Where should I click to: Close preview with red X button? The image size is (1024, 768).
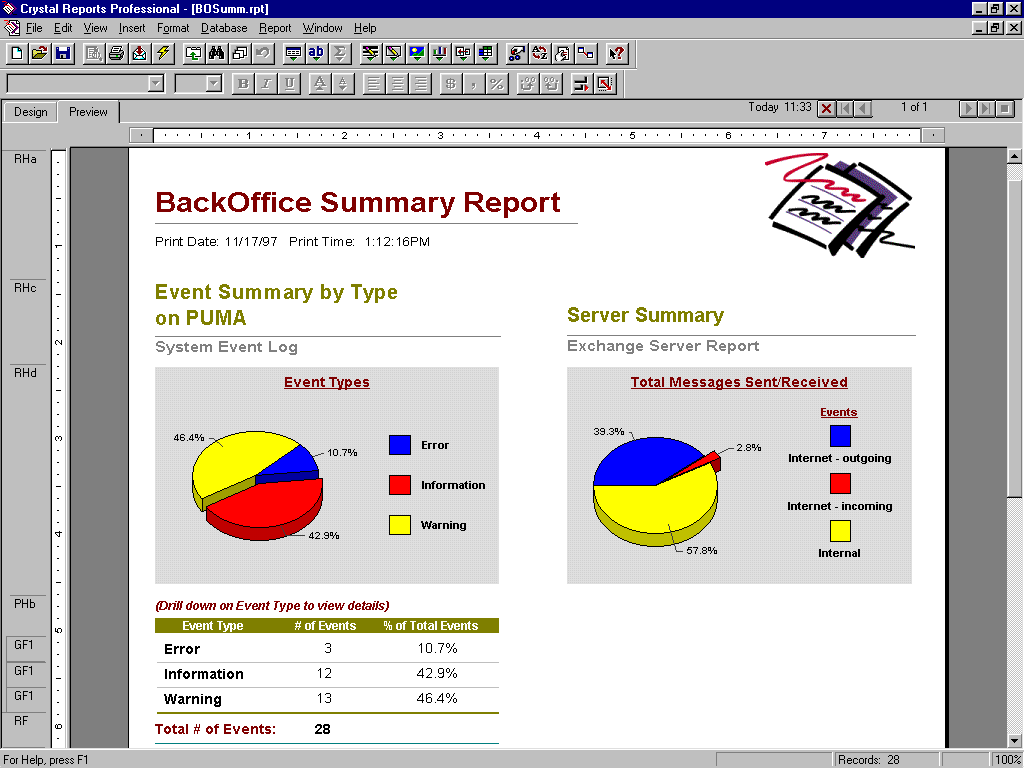click(x=826, y=108)
